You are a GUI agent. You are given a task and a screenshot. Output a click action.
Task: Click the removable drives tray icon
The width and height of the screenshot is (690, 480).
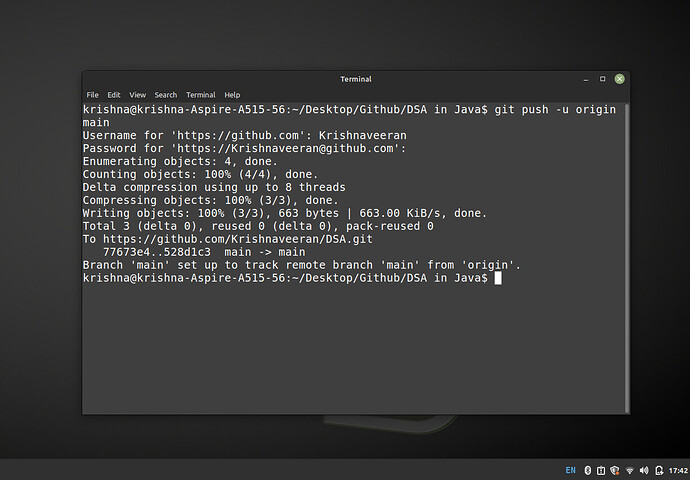pos(601,470)
